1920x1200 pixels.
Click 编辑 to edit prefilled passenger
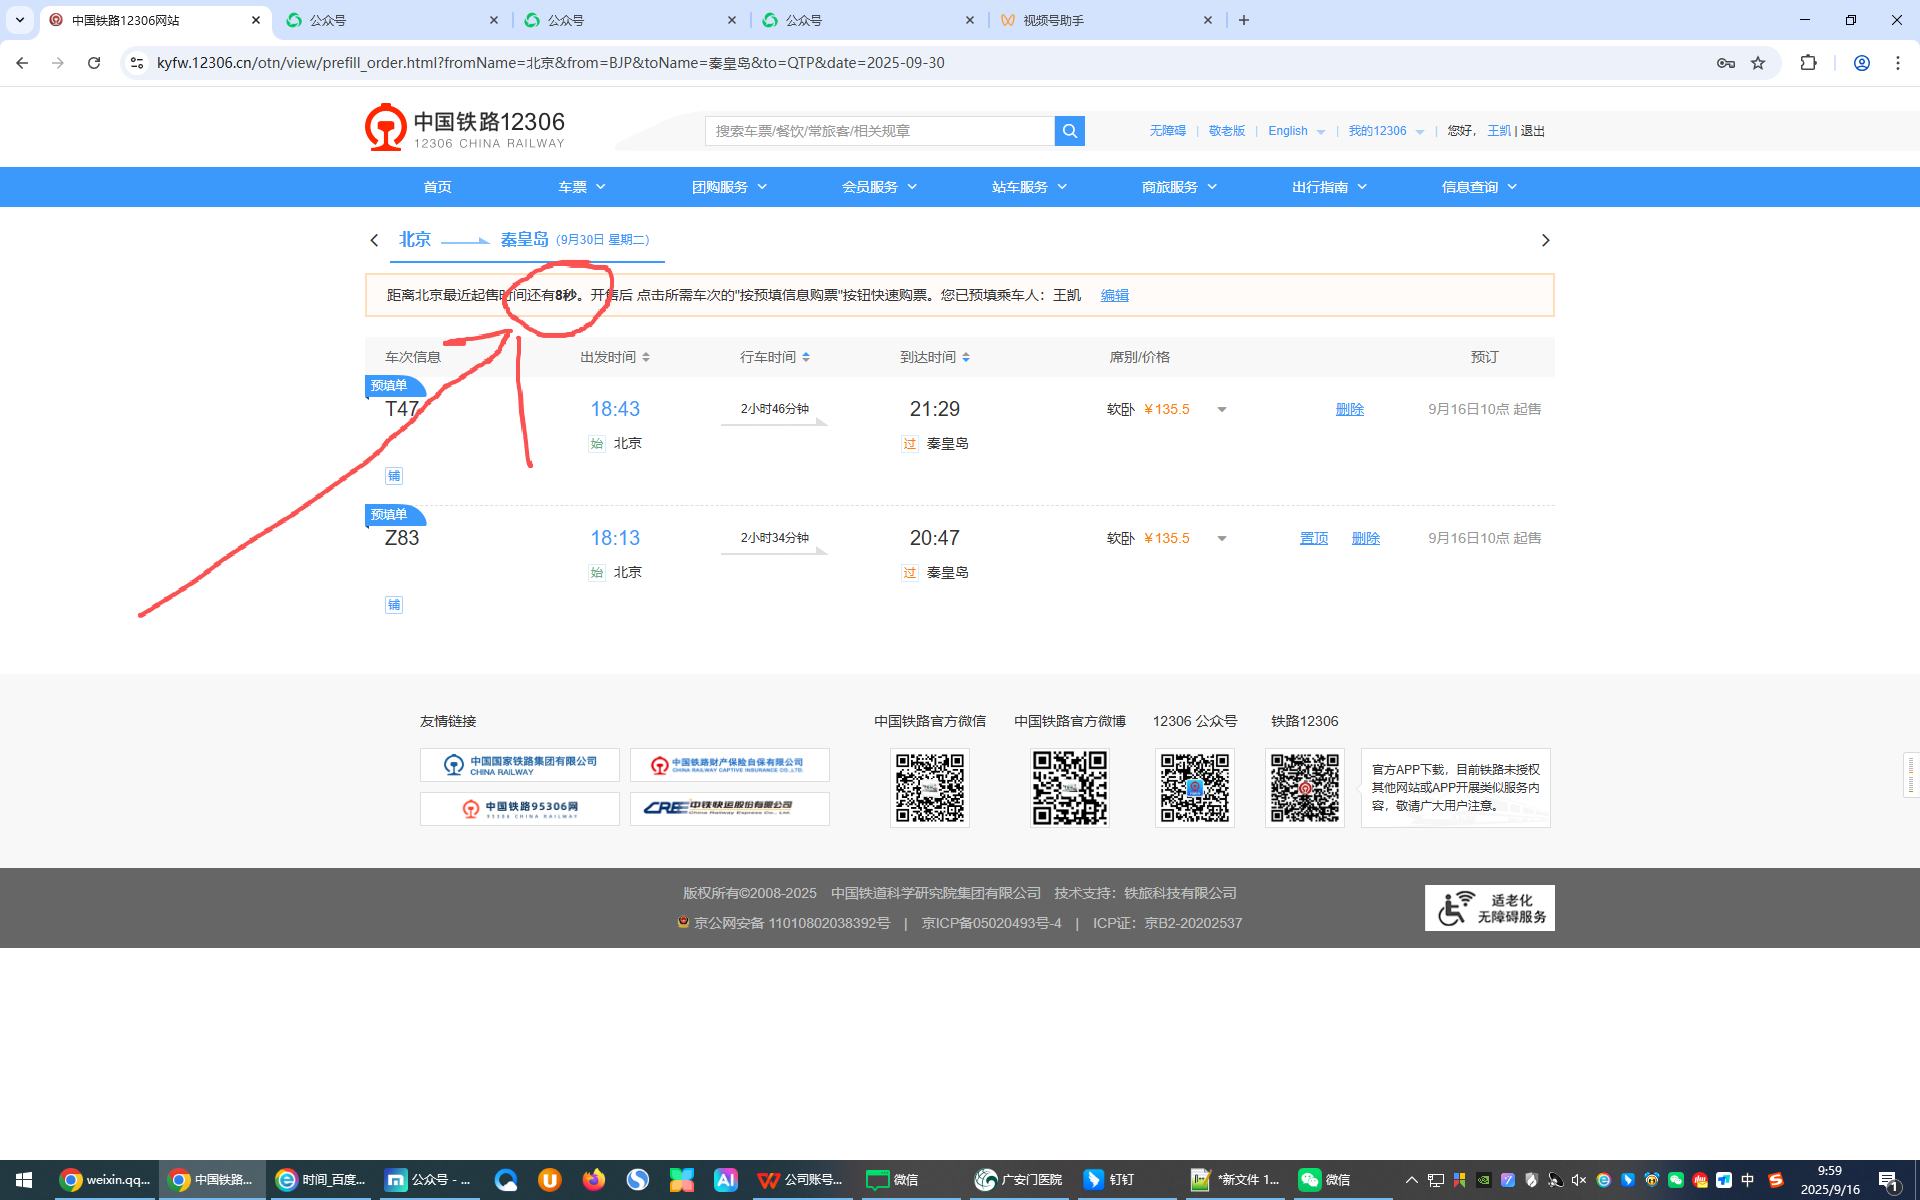(x=1115, y=295)
